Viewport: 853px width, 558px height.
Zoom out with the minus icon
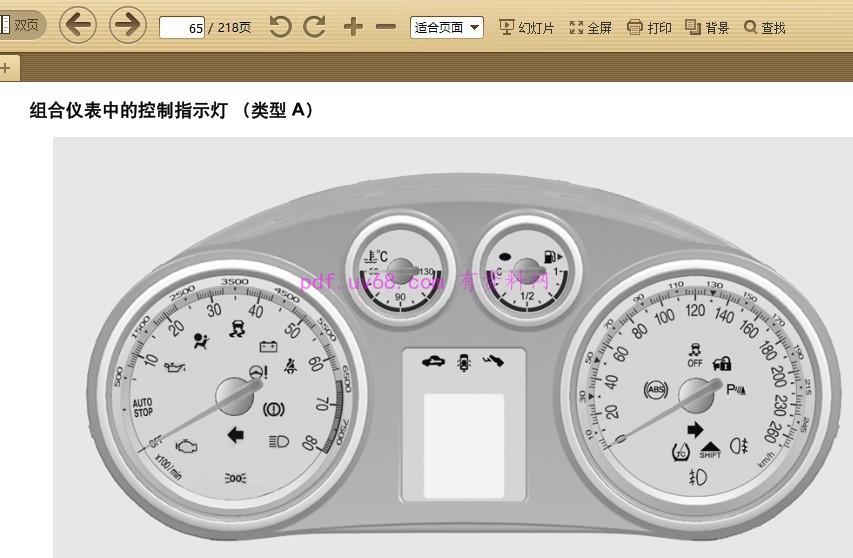click(385, 27)
